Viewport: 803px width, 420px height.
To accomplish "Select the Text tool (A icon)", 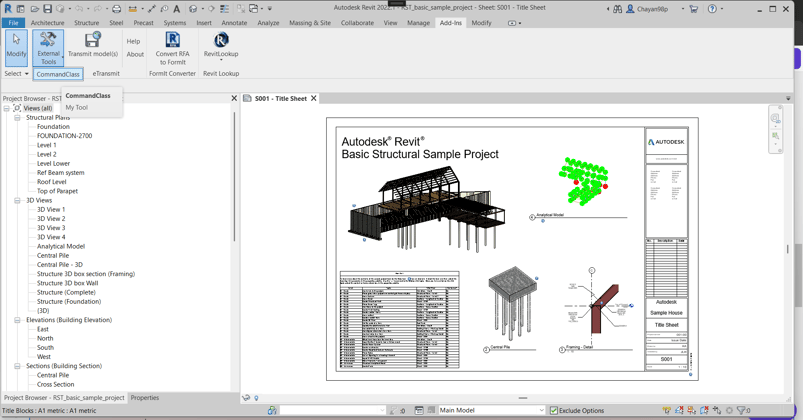I will [x=177, y=9].
